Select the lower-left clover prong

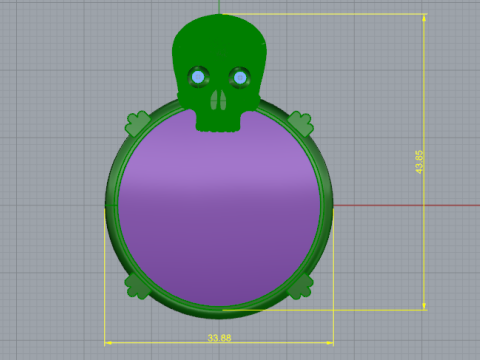pos(137,286)
